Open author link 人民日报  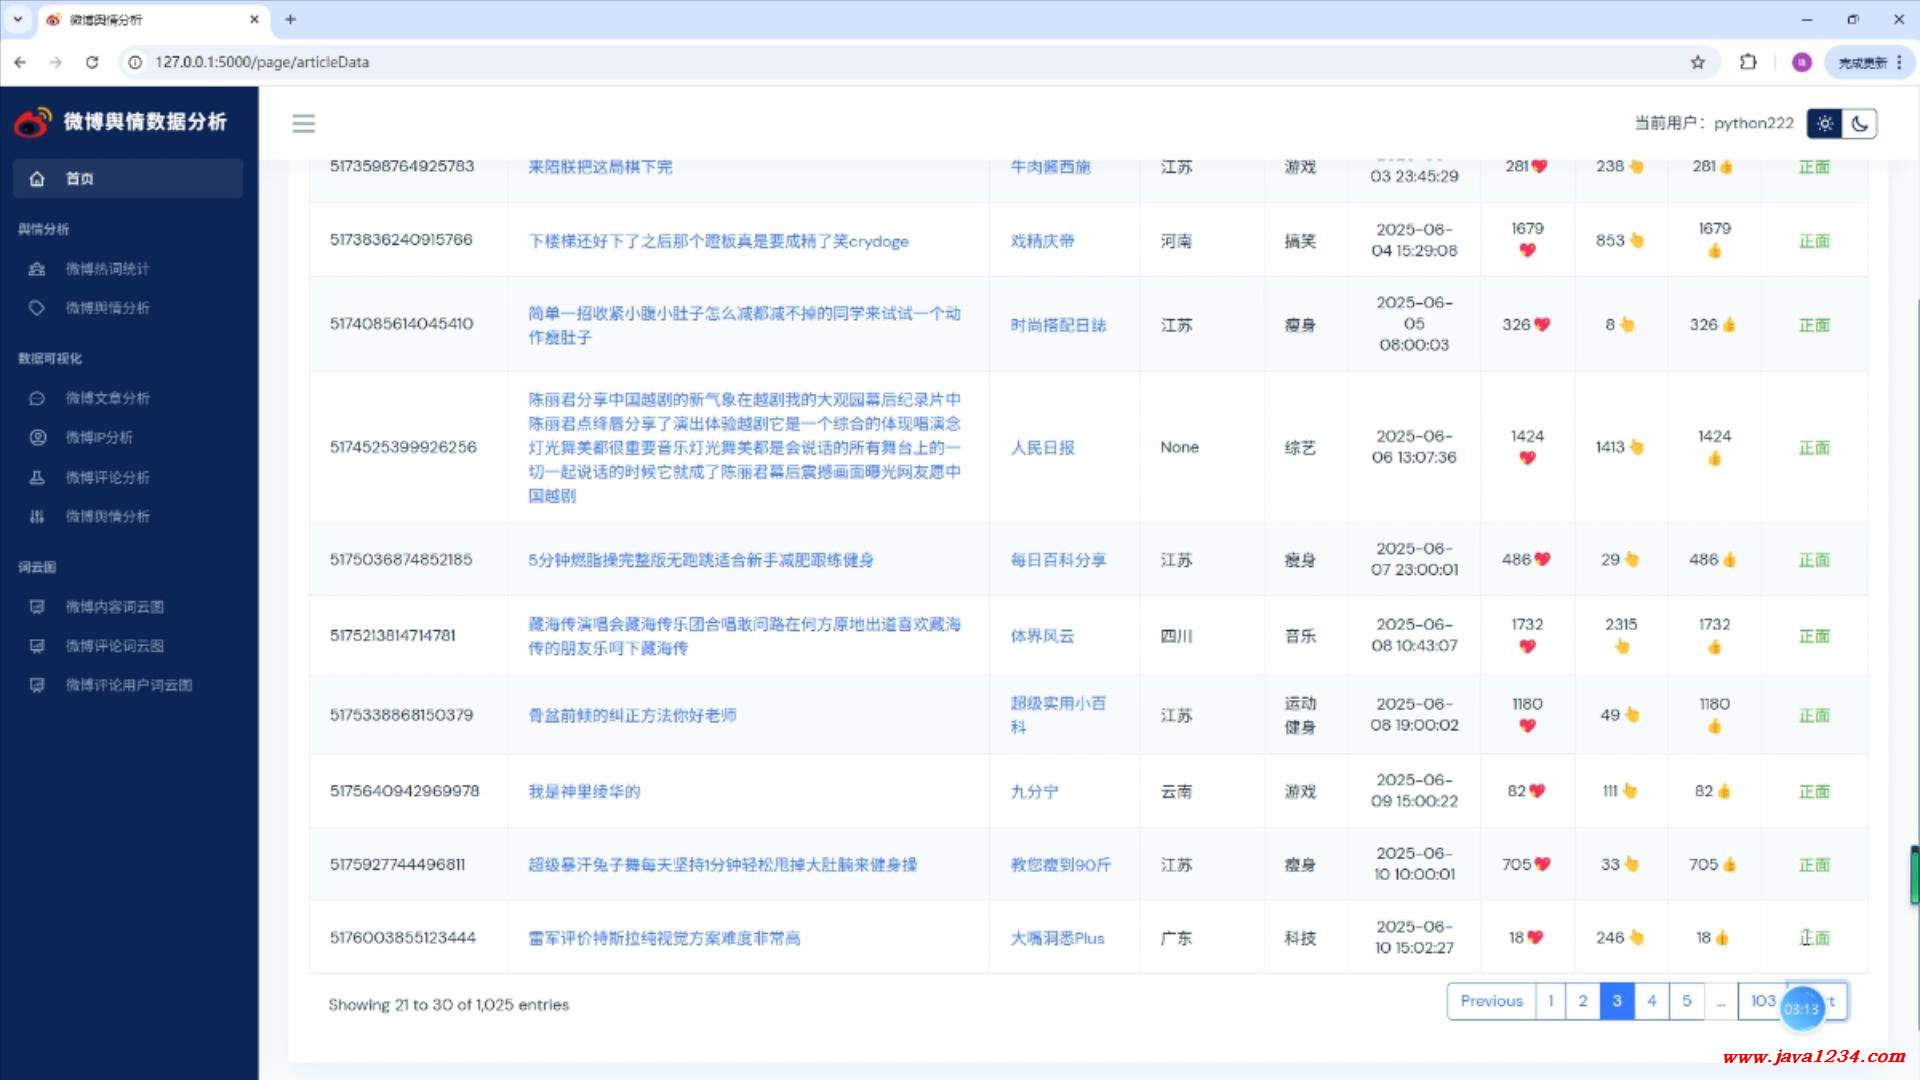click(x=1042, y=447)
